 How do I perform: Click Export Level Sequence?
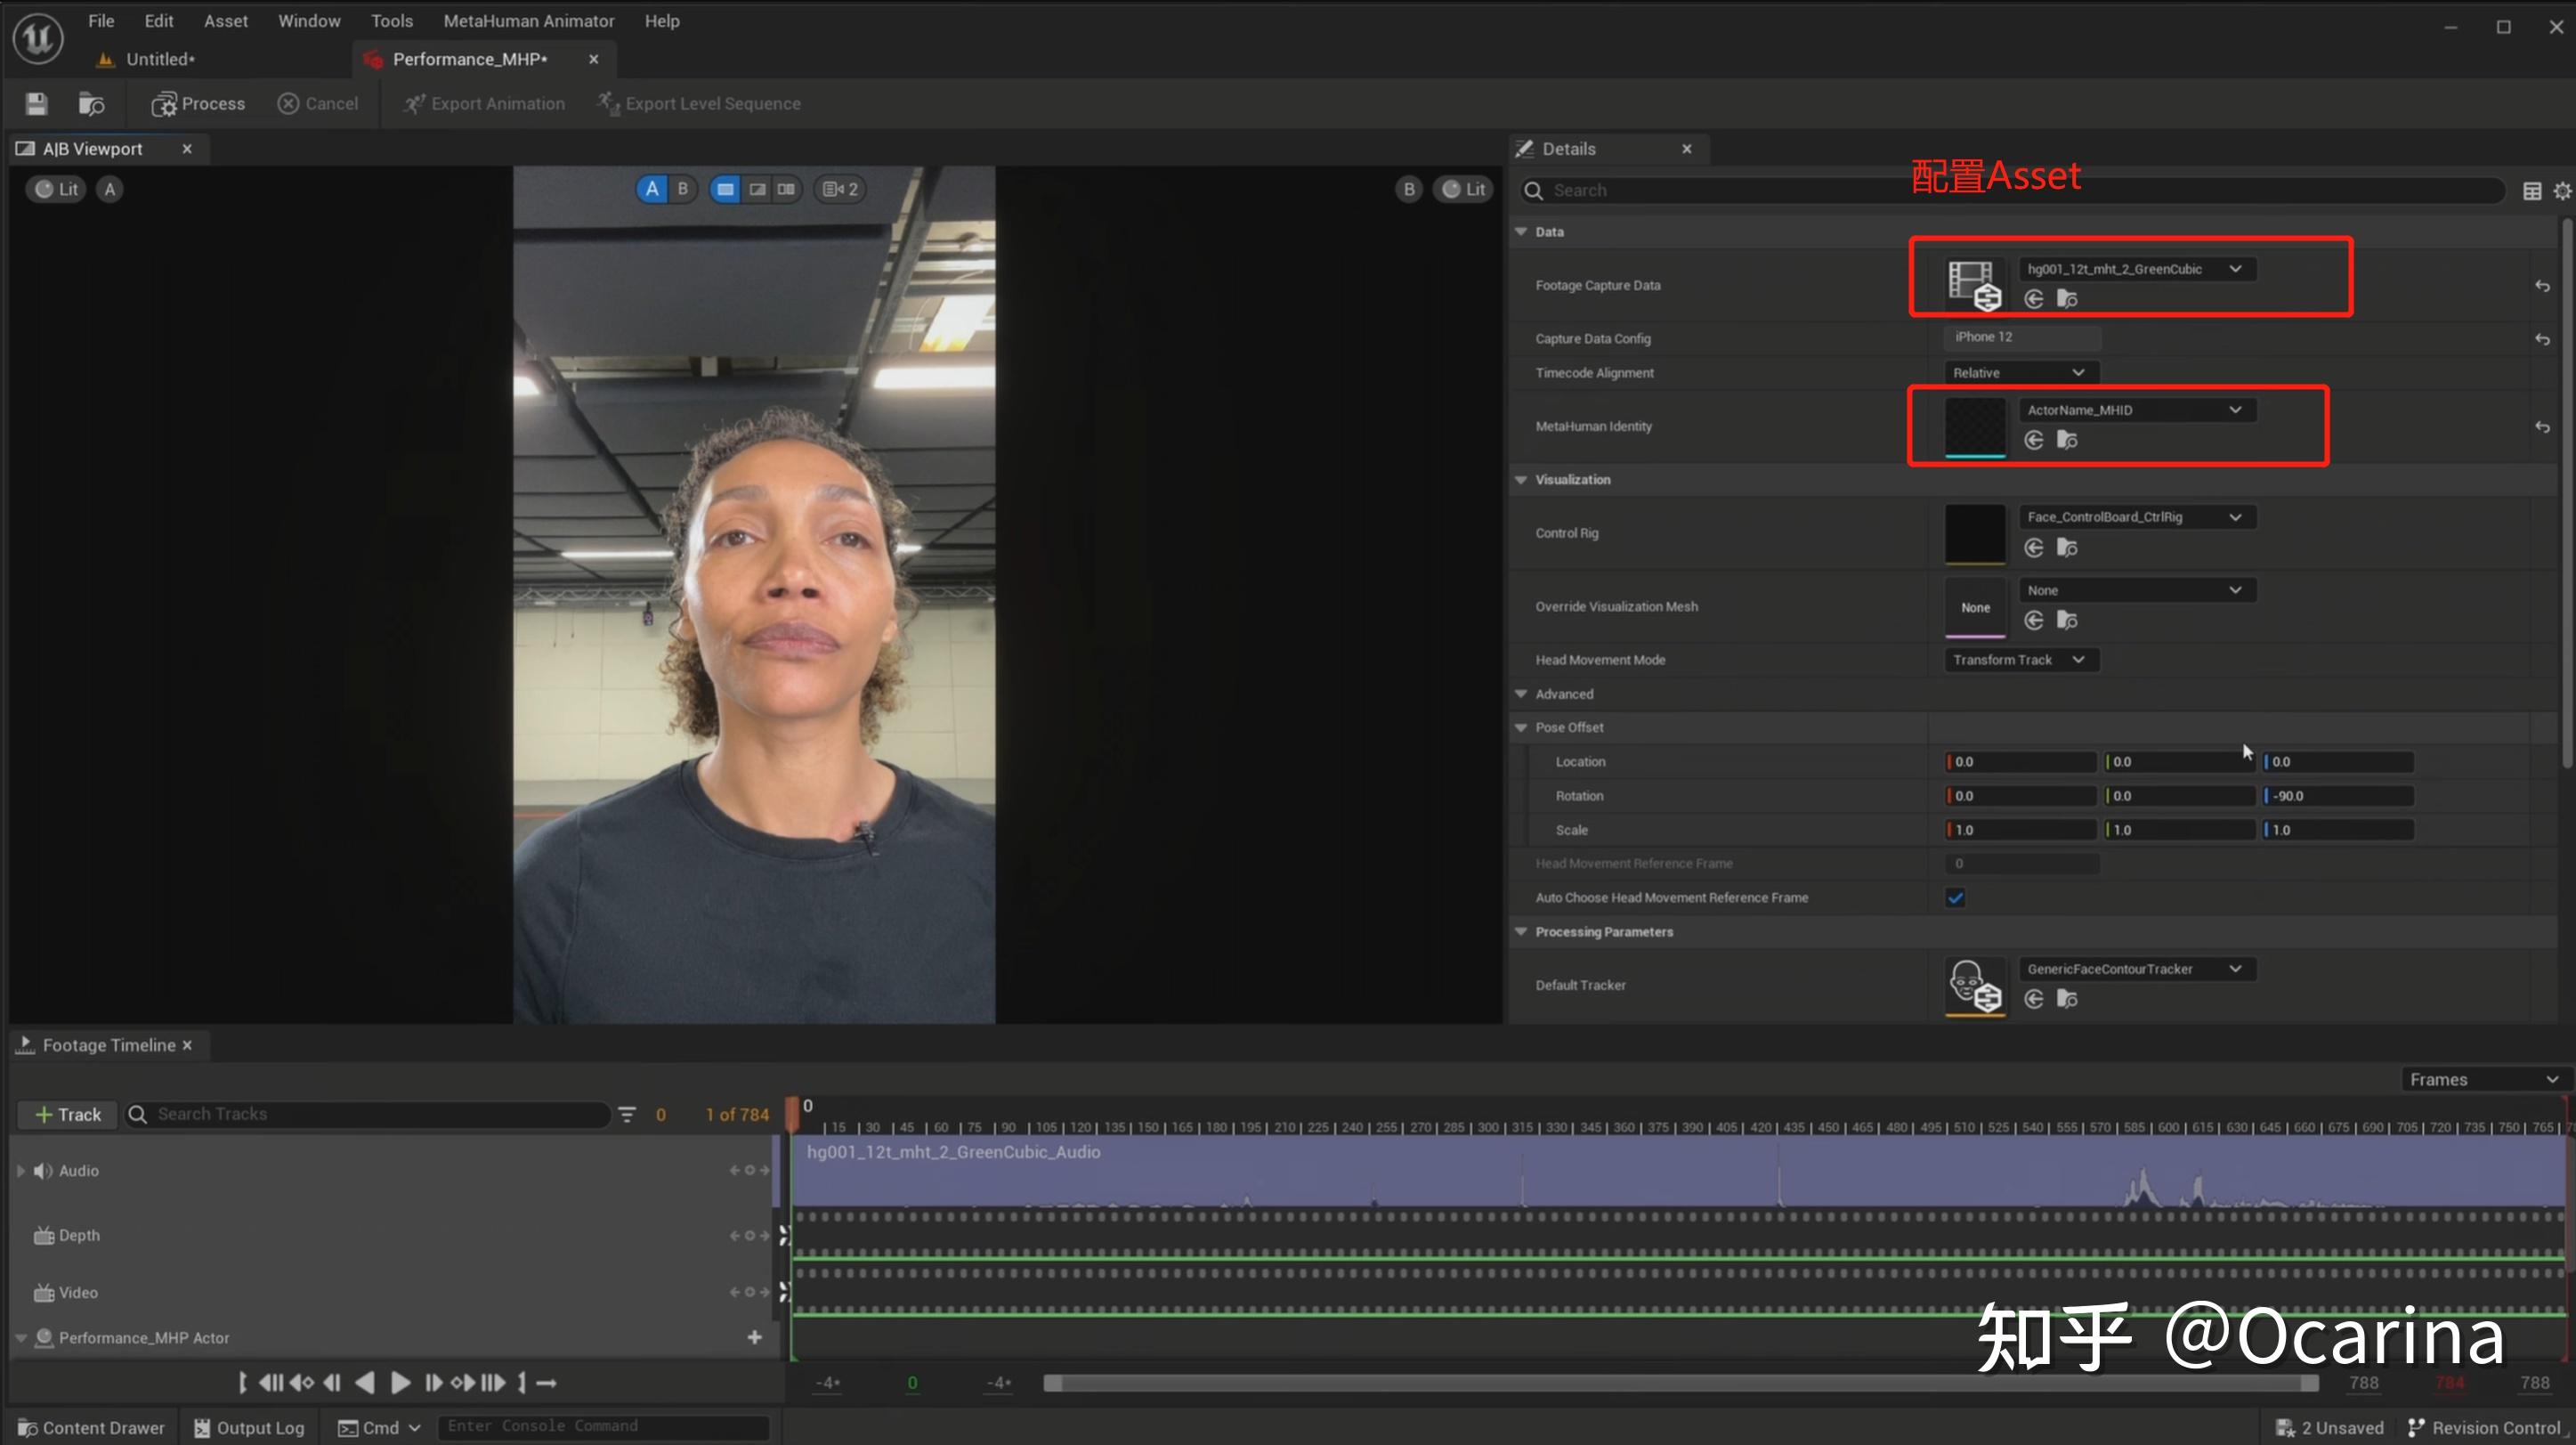pos(699,103)
